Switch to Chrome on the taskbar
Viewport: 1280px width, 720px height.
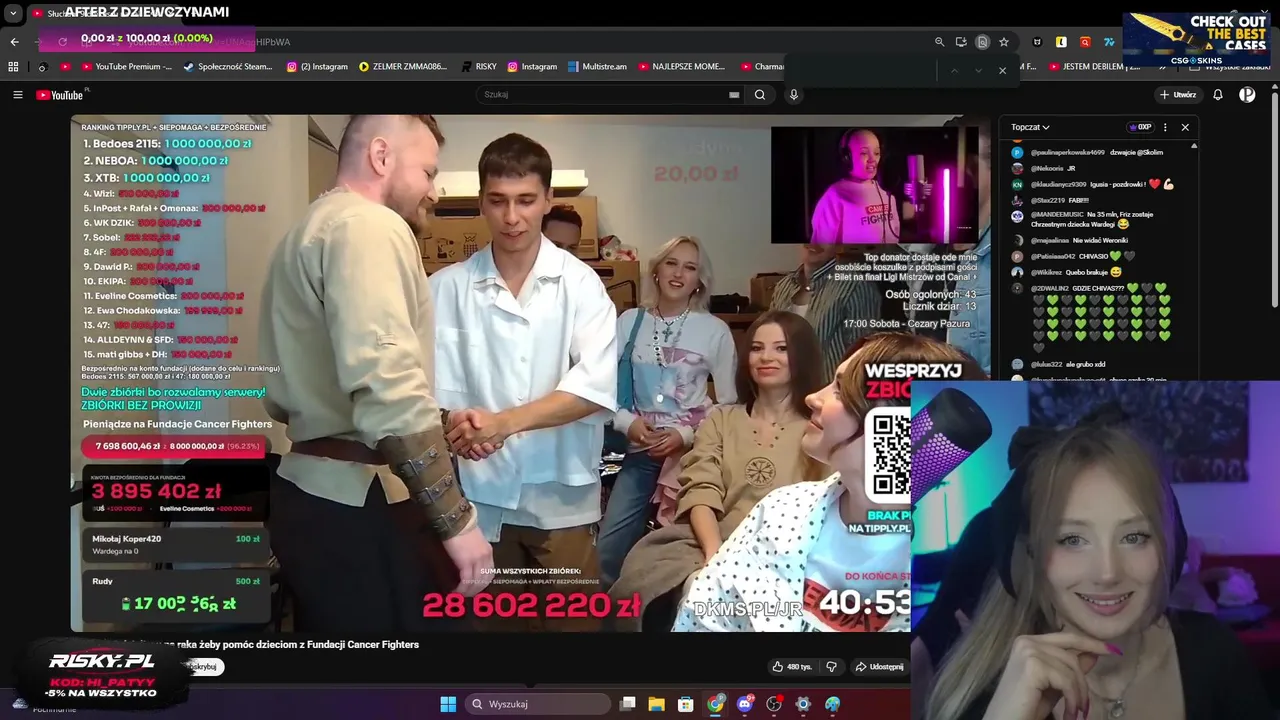click(715, 704)
